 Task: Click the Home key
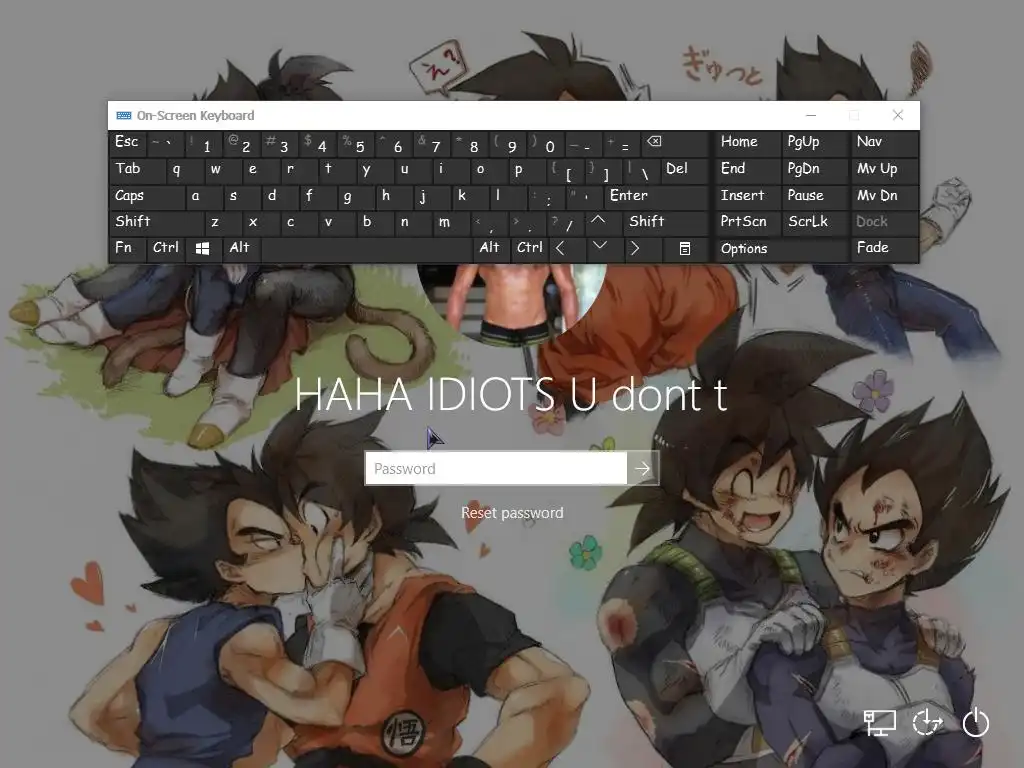point(748,144)
